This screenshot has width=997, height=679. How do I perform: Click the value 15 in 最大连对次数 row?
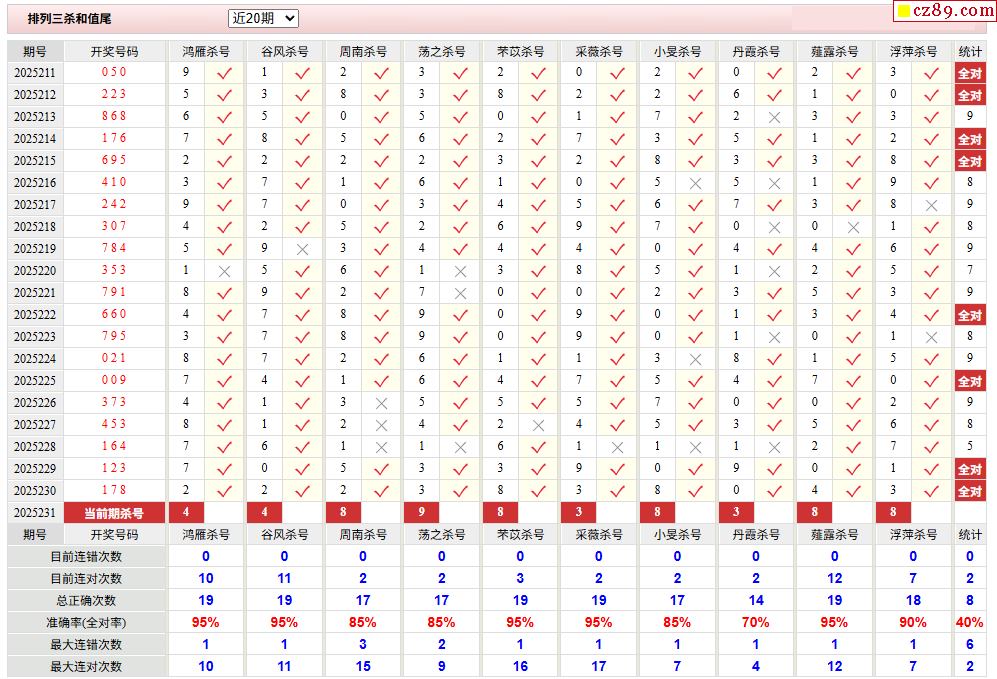[x=363, y=667]
